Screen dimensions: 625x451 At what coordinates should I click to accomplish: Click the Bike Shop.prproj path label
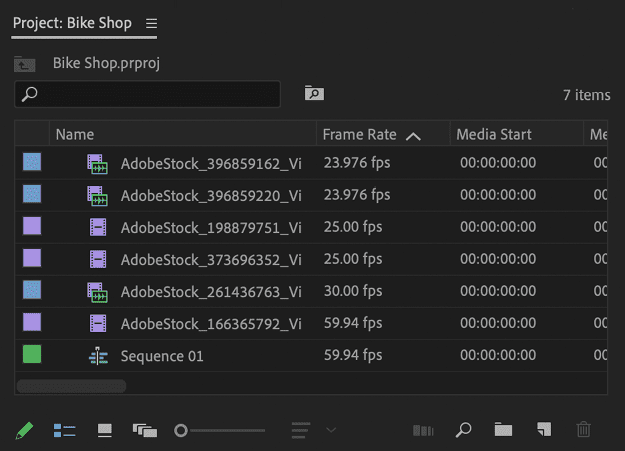(106, 63)
